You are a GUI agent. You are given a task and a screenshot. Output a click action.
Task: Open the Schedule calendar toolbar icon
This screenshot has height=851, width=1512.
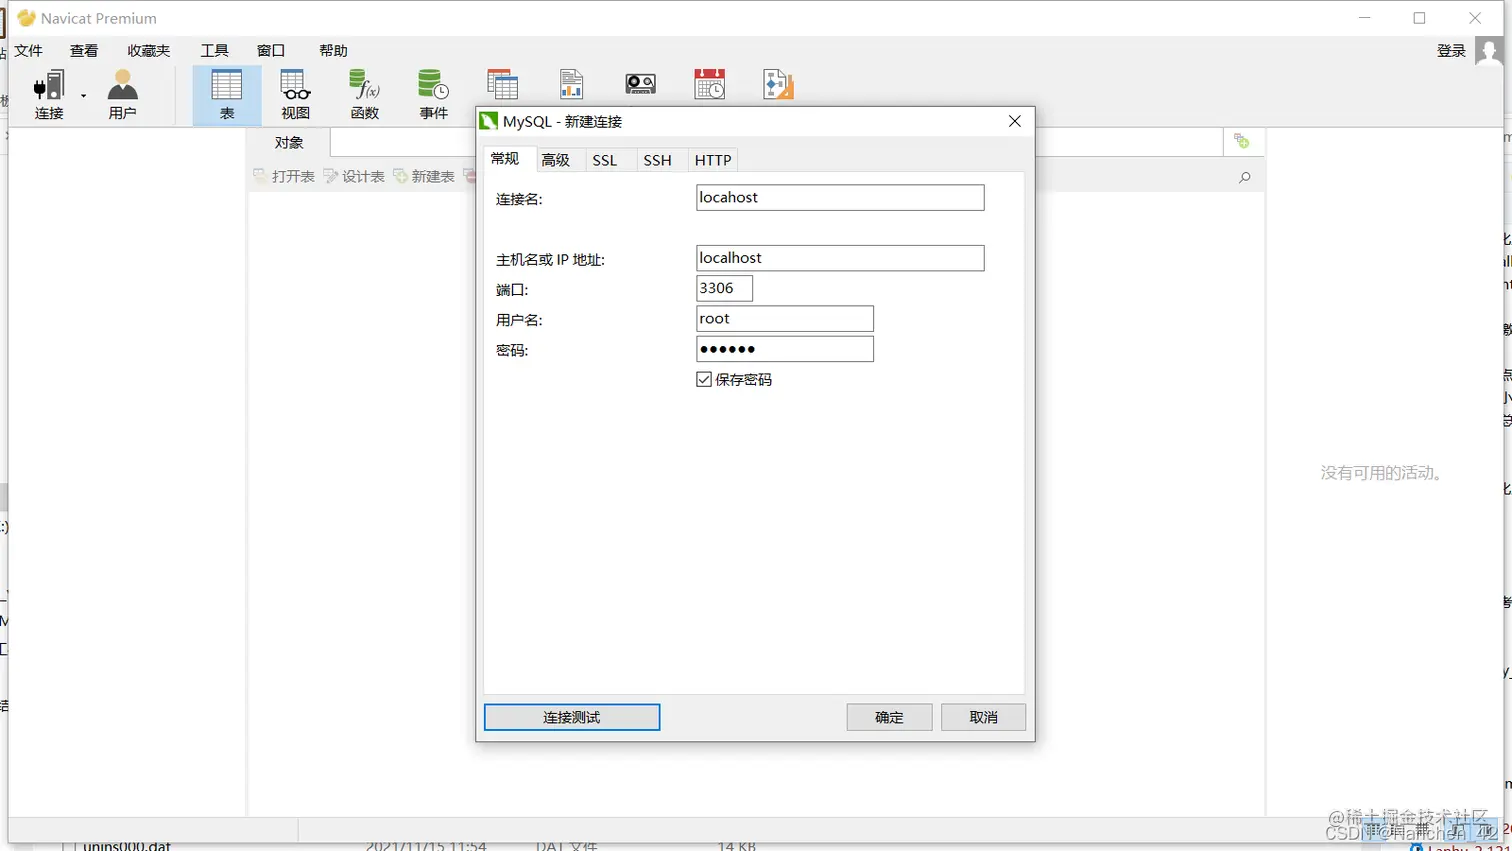click(x=709, y=85)
